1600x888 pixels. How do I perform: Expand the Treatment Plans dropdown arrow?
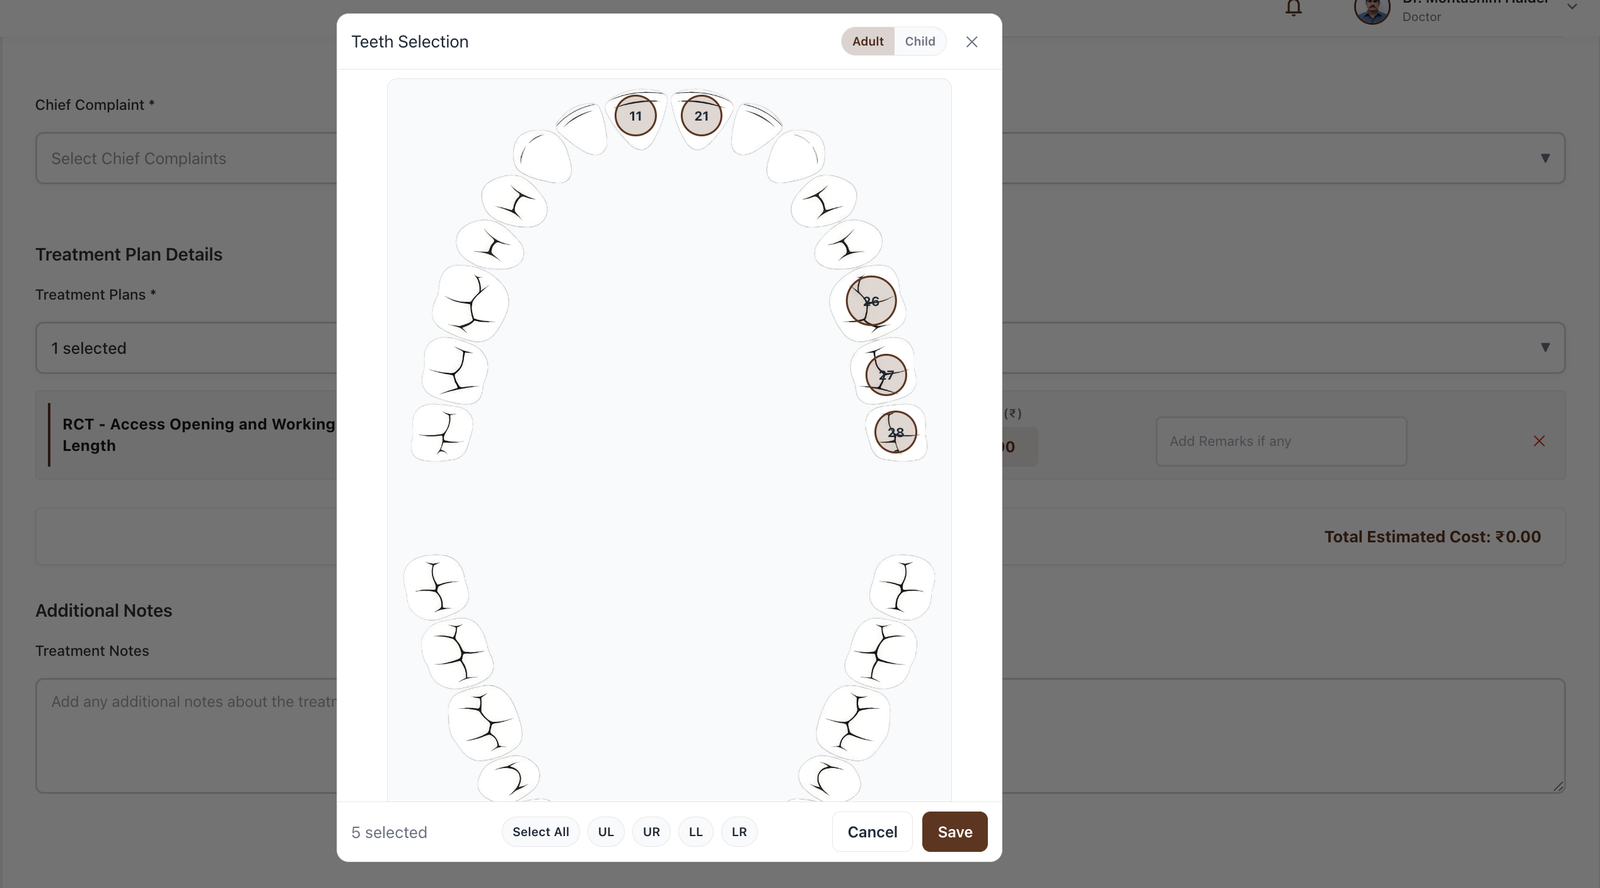1545,348
